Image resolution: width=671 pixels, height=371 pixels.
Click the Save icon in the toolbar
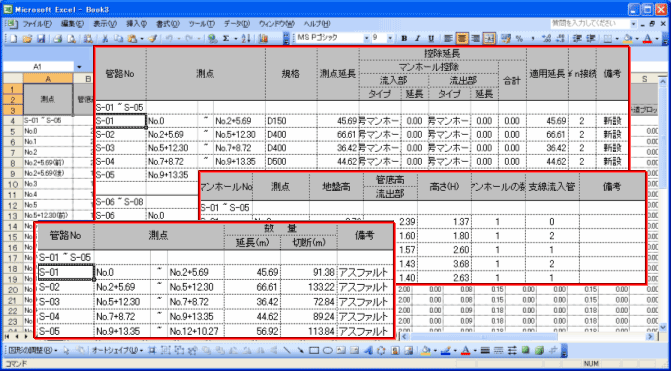coord(41,39)
